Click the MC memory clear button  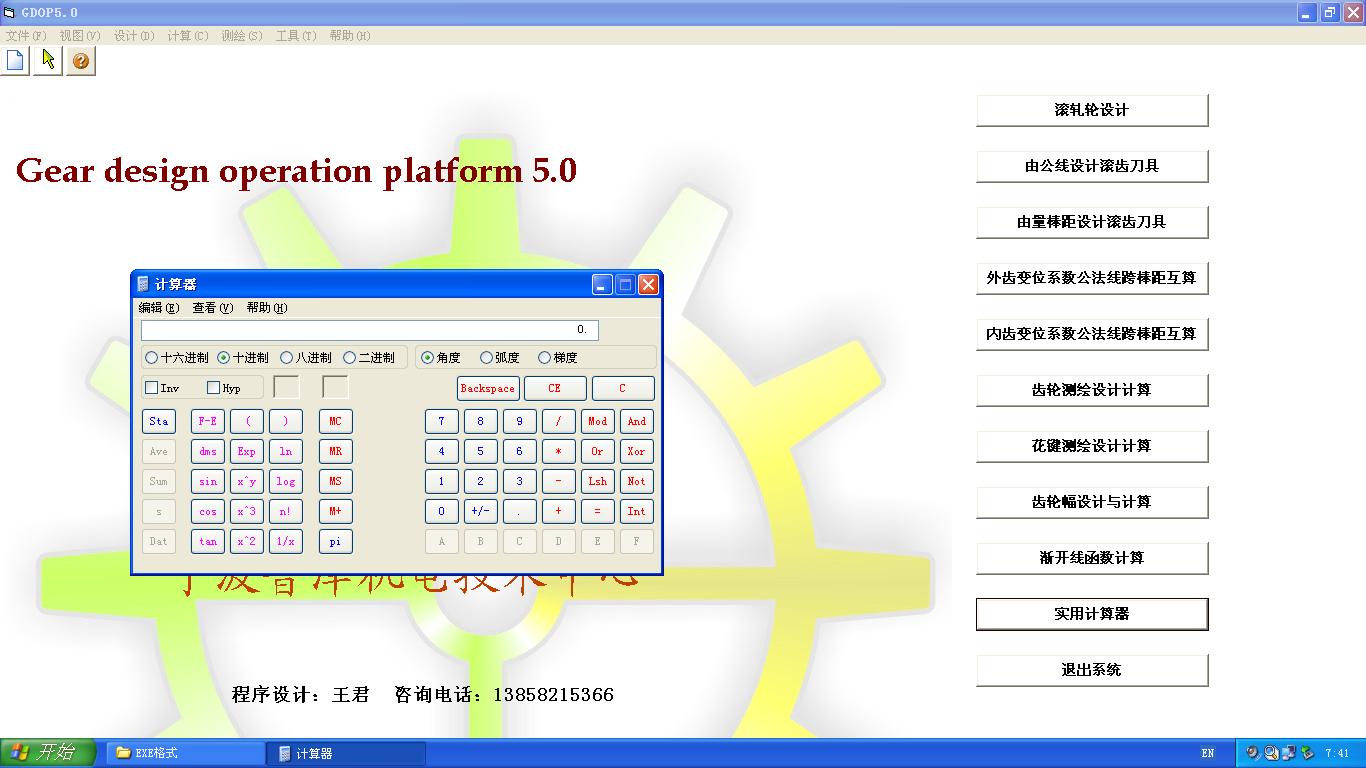336,421
